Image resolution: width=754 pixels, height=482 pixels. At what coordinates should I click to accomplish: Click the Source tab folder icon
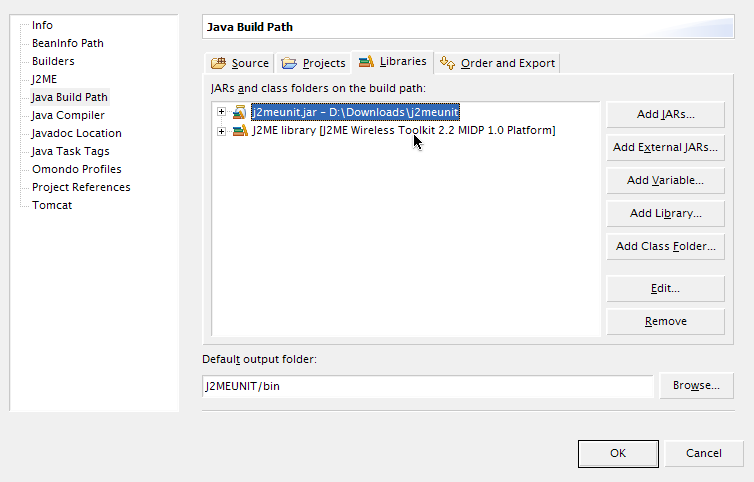(x=219, y=63)
